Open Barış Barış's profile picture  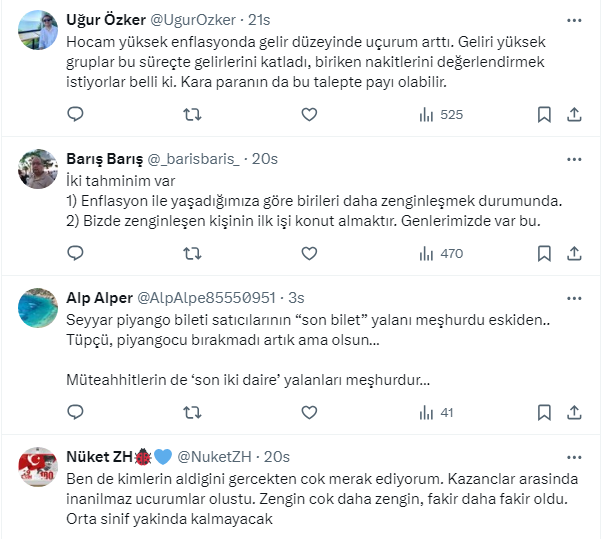coord(38,171)
